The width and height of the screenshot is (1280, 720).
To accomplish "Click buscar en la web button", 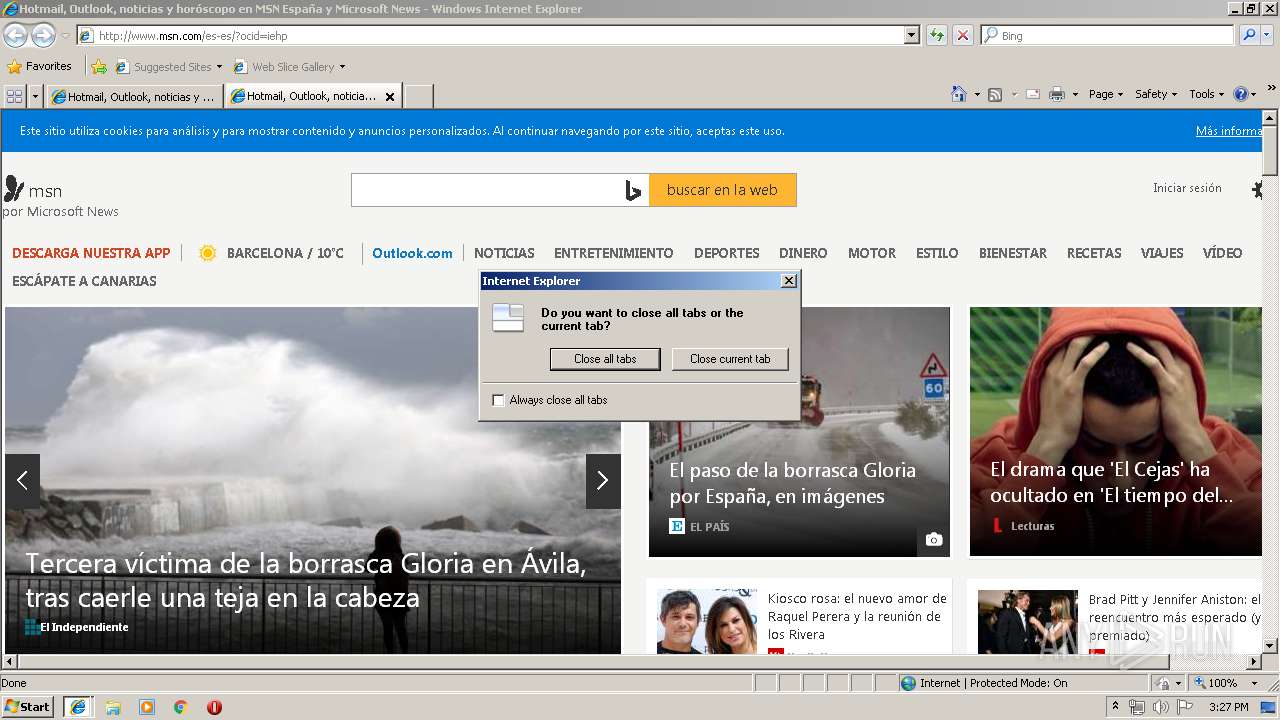I will [x=722, y=190].
